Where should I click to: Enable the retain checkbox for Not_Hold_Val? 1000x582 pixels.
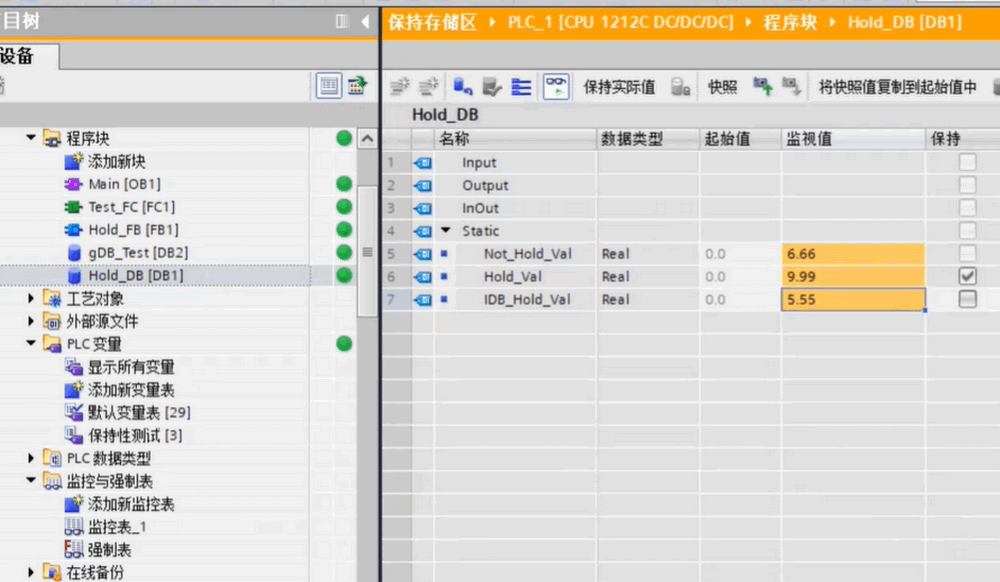coord(967,253)
